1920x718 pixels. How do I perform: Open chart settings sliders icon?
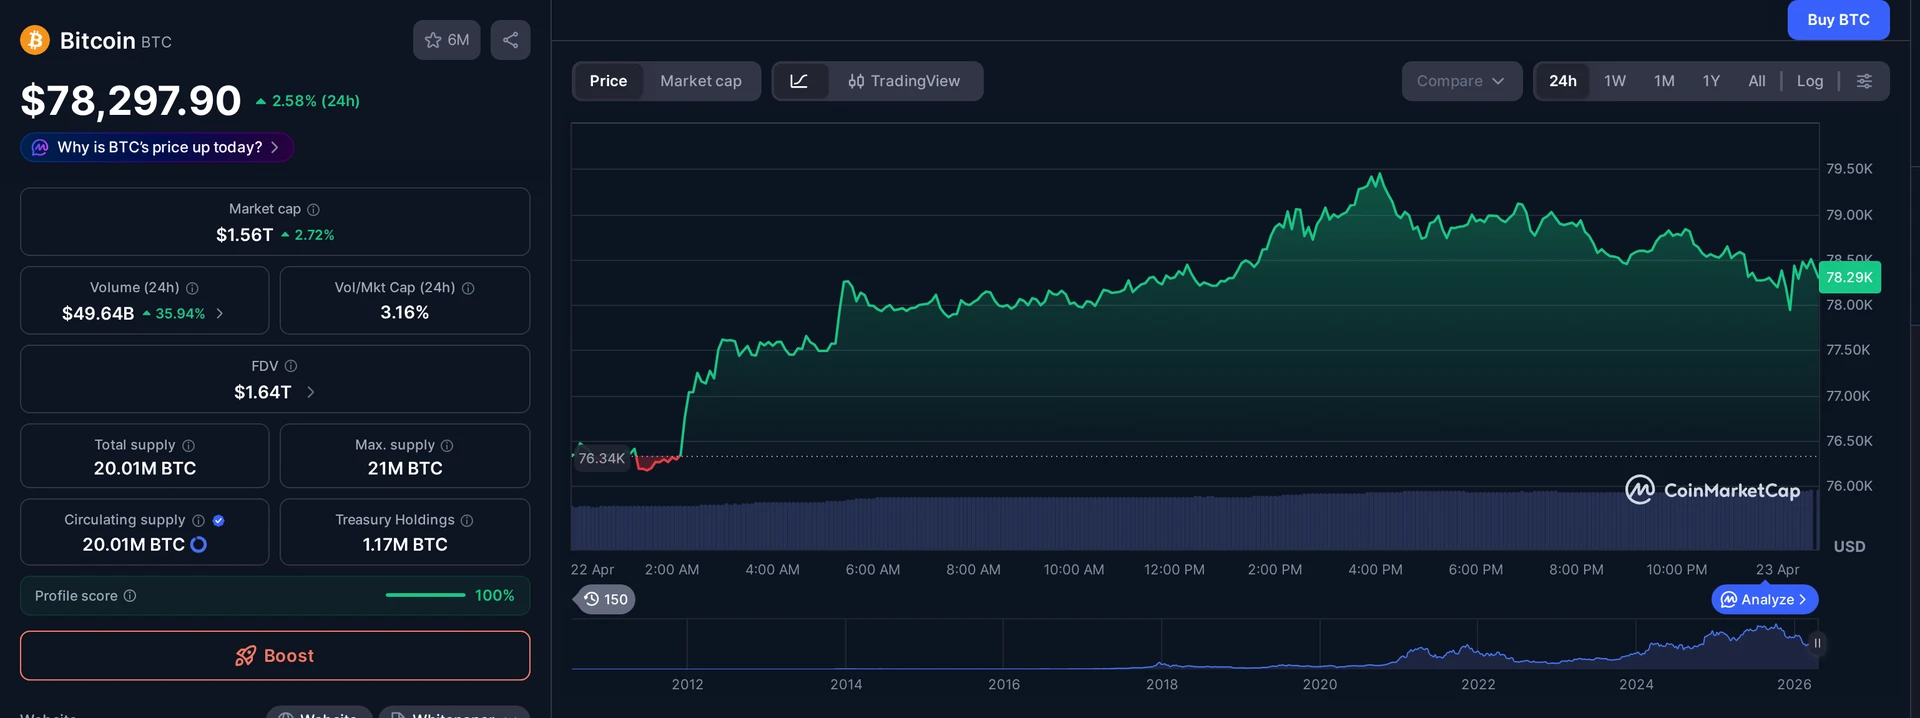pos(1864,81)
